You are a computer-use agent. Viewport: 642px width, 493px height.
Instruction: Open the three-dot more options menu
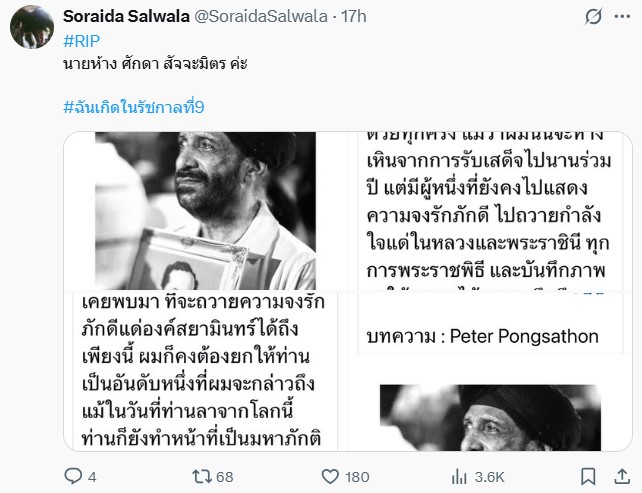coord(622,17)
